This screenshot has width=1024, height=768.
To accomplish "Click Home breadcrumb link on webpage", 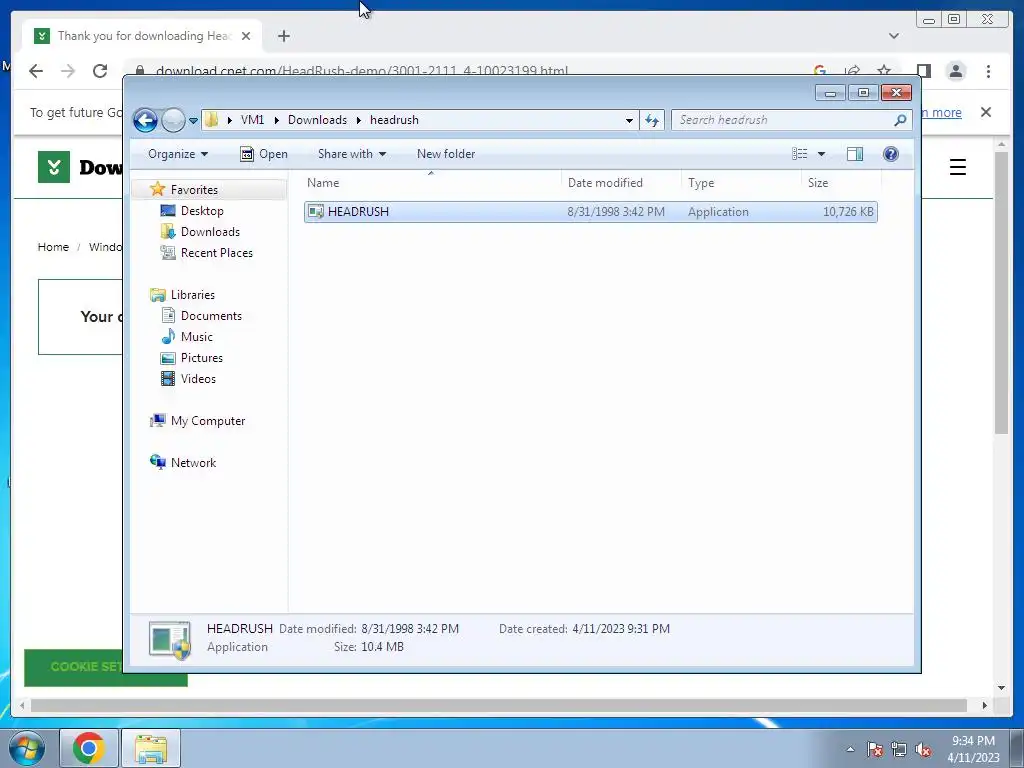I will click(x=53, y=247).
